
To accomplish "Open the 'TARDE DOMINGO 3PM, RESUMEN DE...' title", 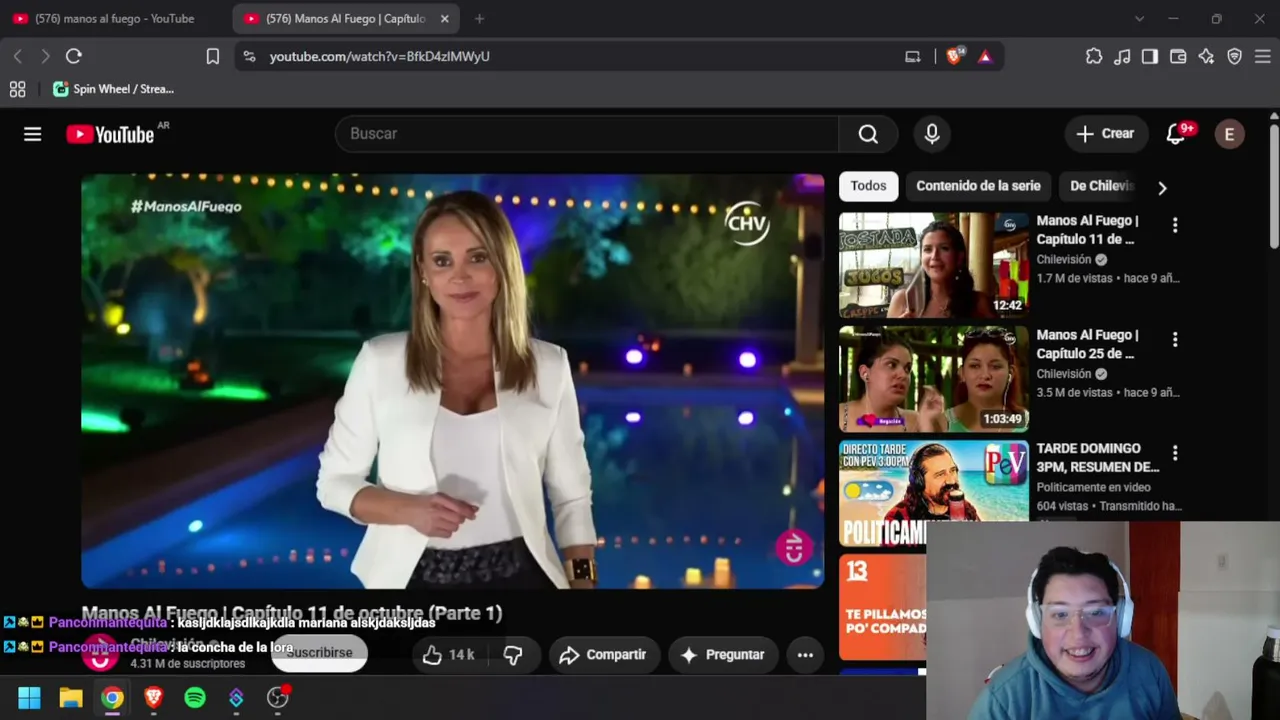I will click(x=1098, y=458).
